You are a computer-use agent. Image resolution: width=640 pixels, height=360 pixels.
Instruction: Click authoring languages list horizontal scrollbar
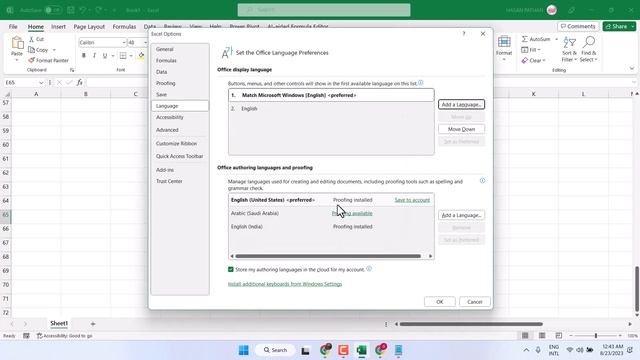point(328,256)
